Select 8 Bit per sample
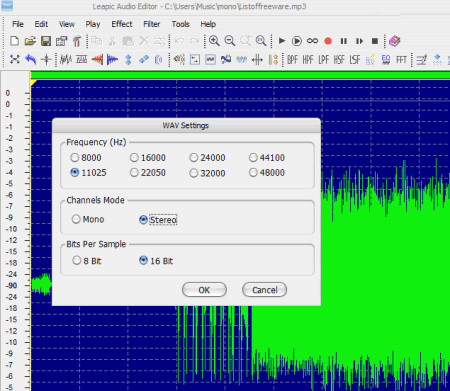Screen dimensions: 450x391 87,261
